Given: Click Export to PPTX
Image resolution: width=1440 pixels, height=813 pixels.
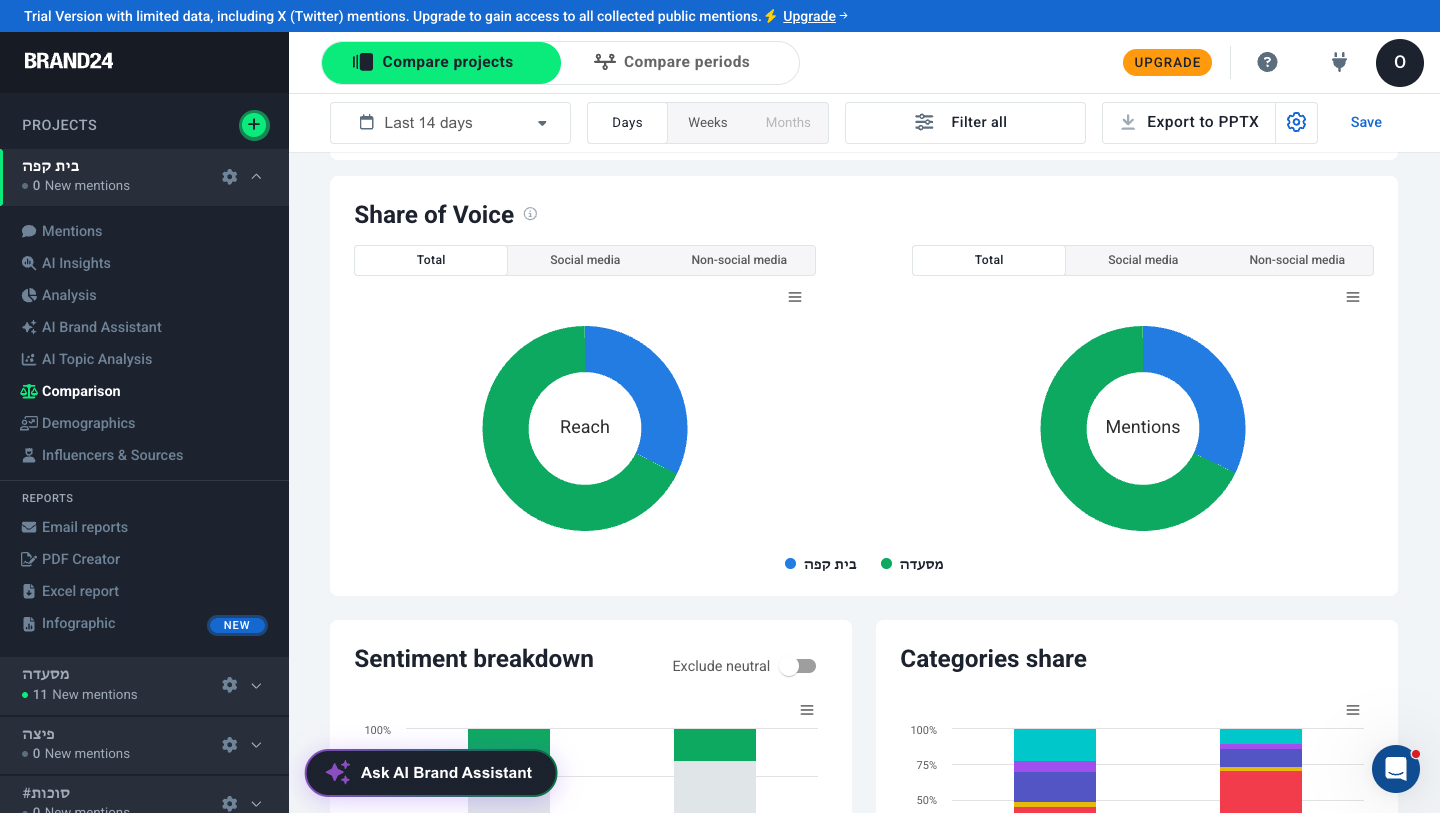Looking at the screenshot, I should point(1189,122).
